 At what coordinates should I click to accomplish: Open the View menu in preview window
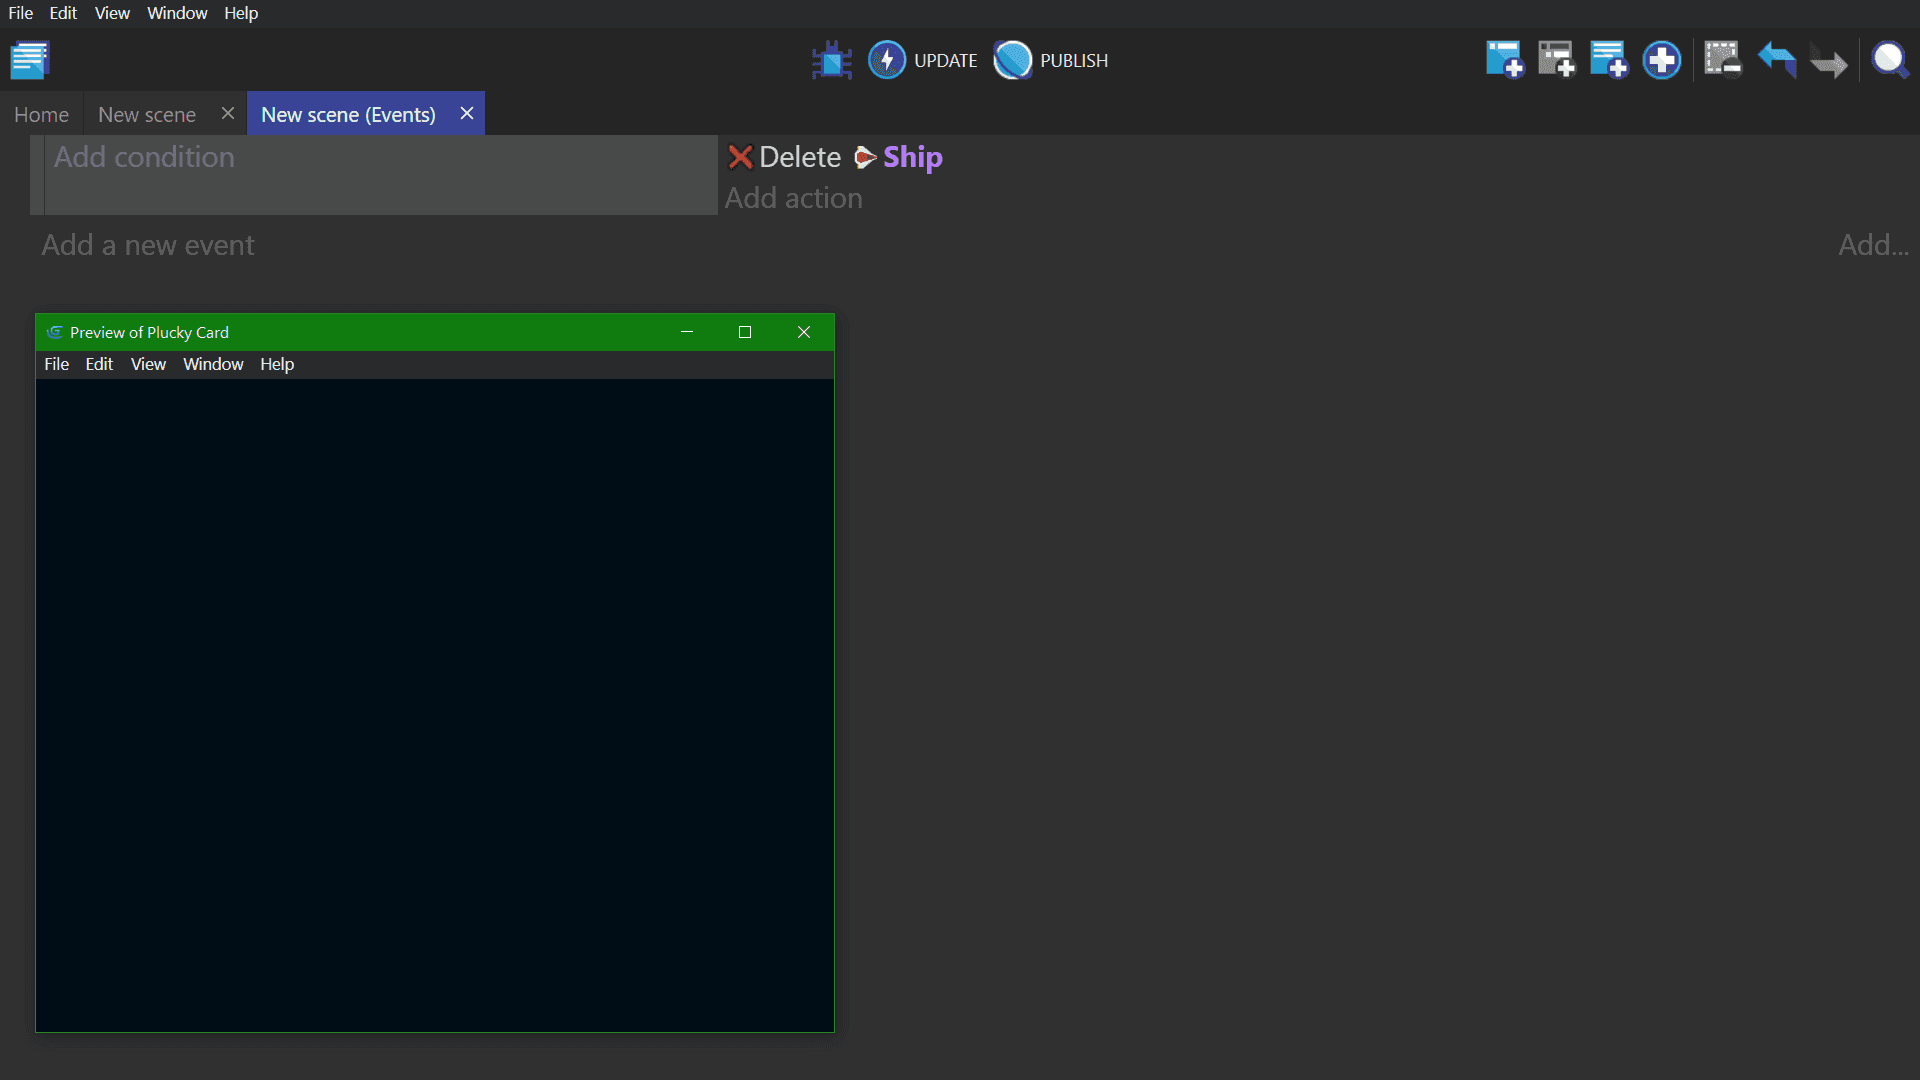[148, 364]
